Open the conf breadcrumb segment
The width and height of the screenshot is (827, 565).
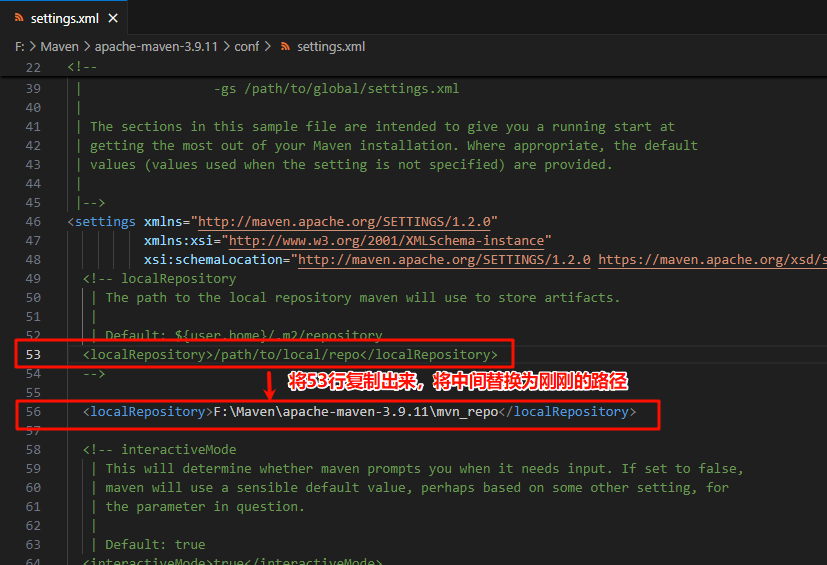[x=247, y=47]
